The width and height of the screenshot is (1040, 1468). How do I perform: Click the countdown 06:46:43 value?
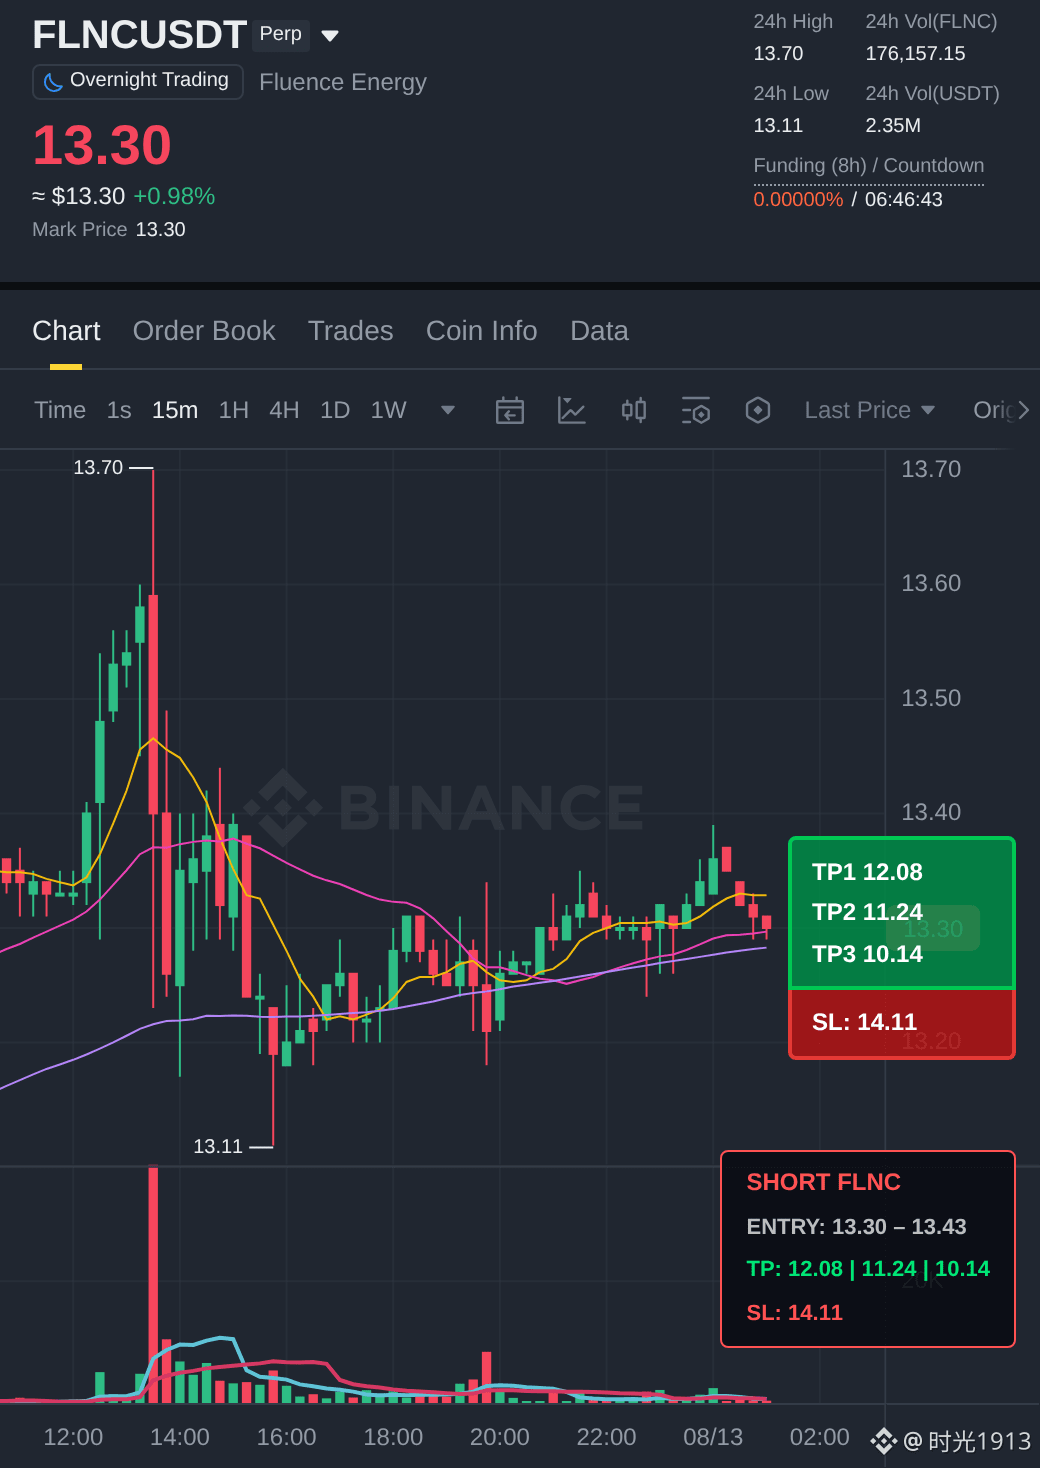pos(904,199)
